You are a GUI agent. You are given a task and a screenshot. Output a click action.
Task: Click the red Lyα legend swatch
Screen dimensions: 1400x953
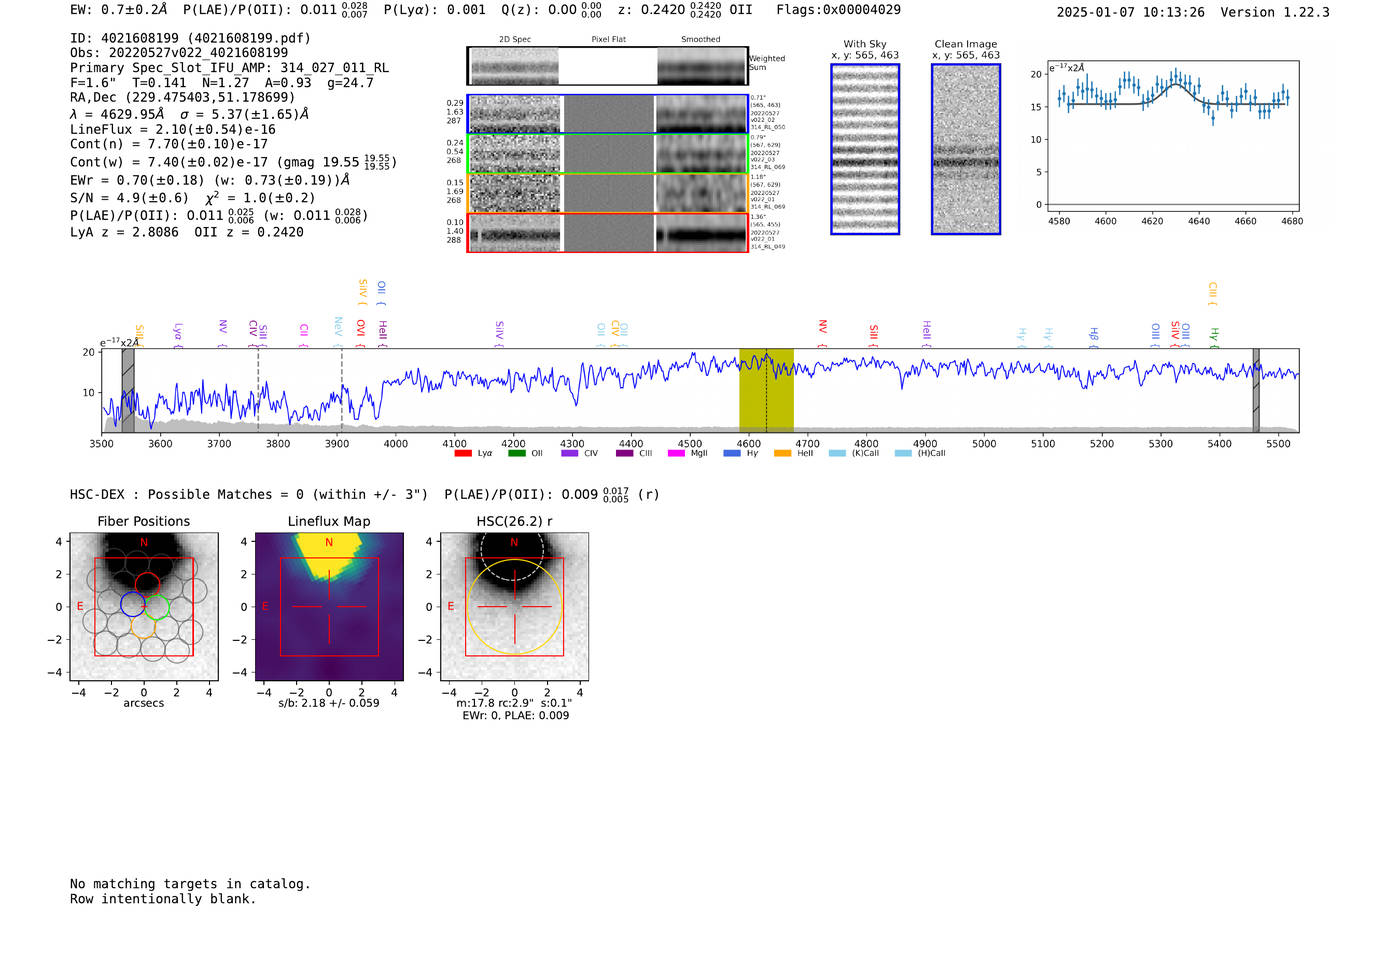[462, 453]
